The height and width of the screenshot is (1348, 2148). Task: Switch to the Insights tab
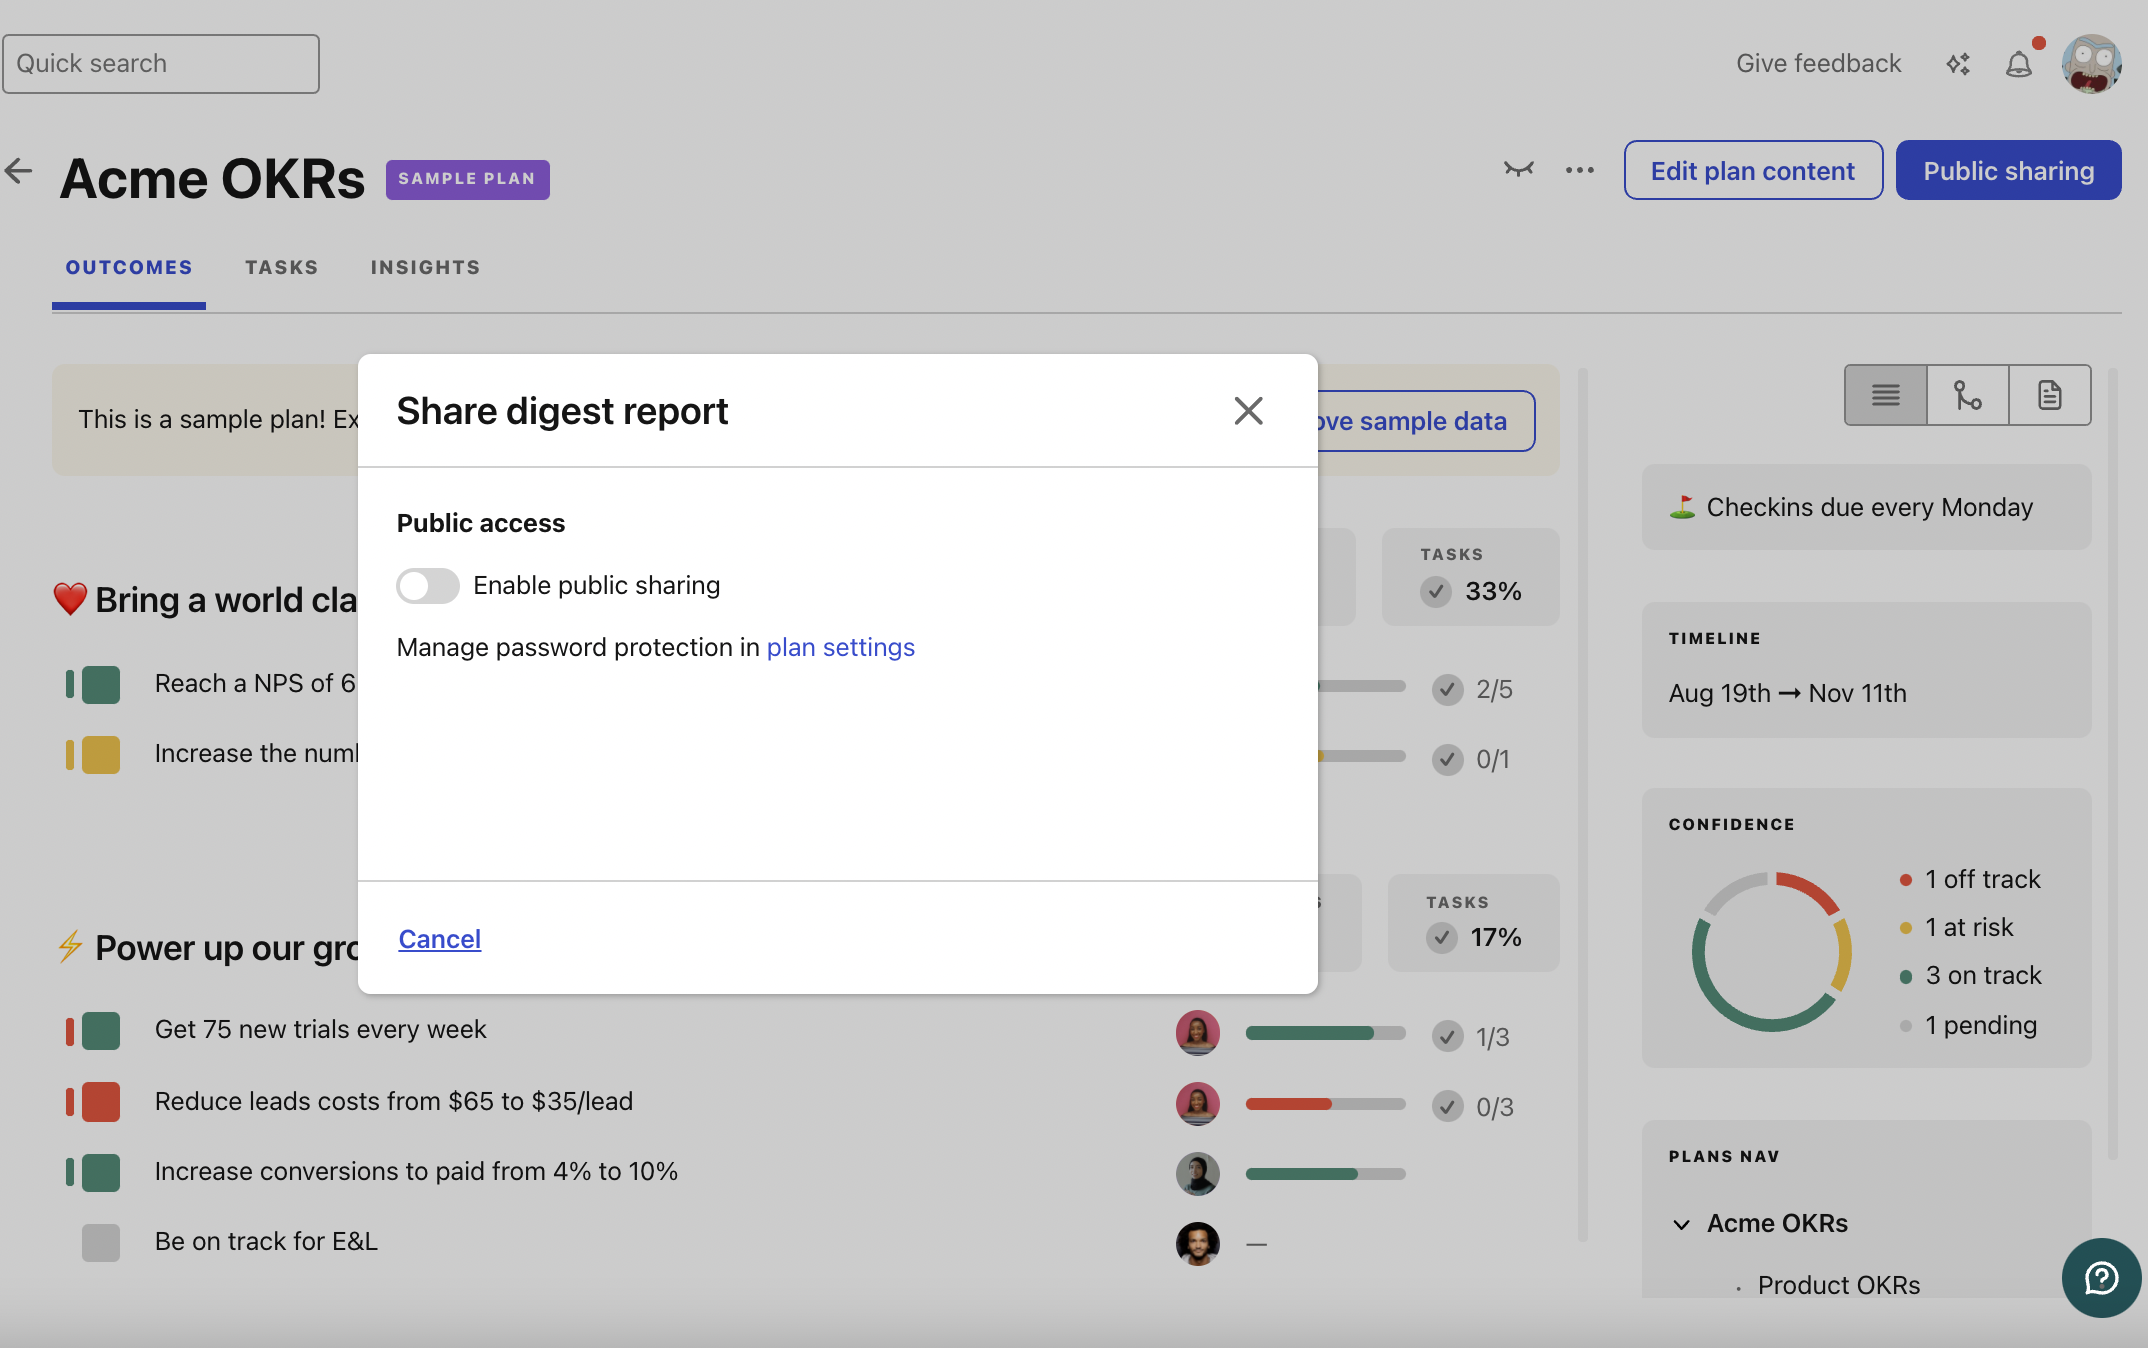[425, 268]
